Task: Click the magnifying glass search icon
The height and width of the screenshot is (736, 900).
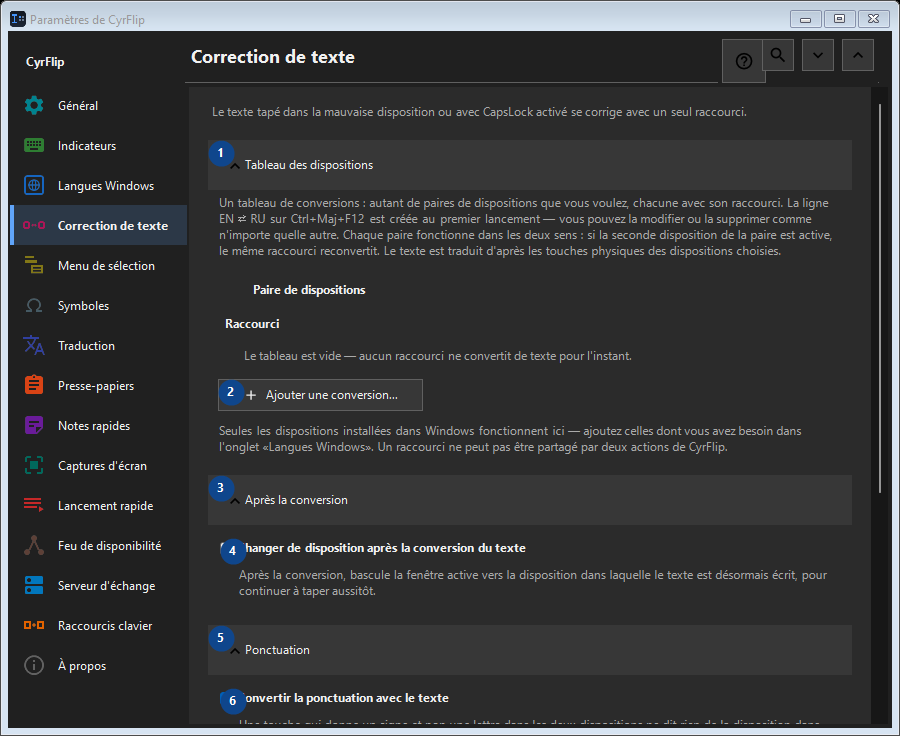Action: click(778, 55)
